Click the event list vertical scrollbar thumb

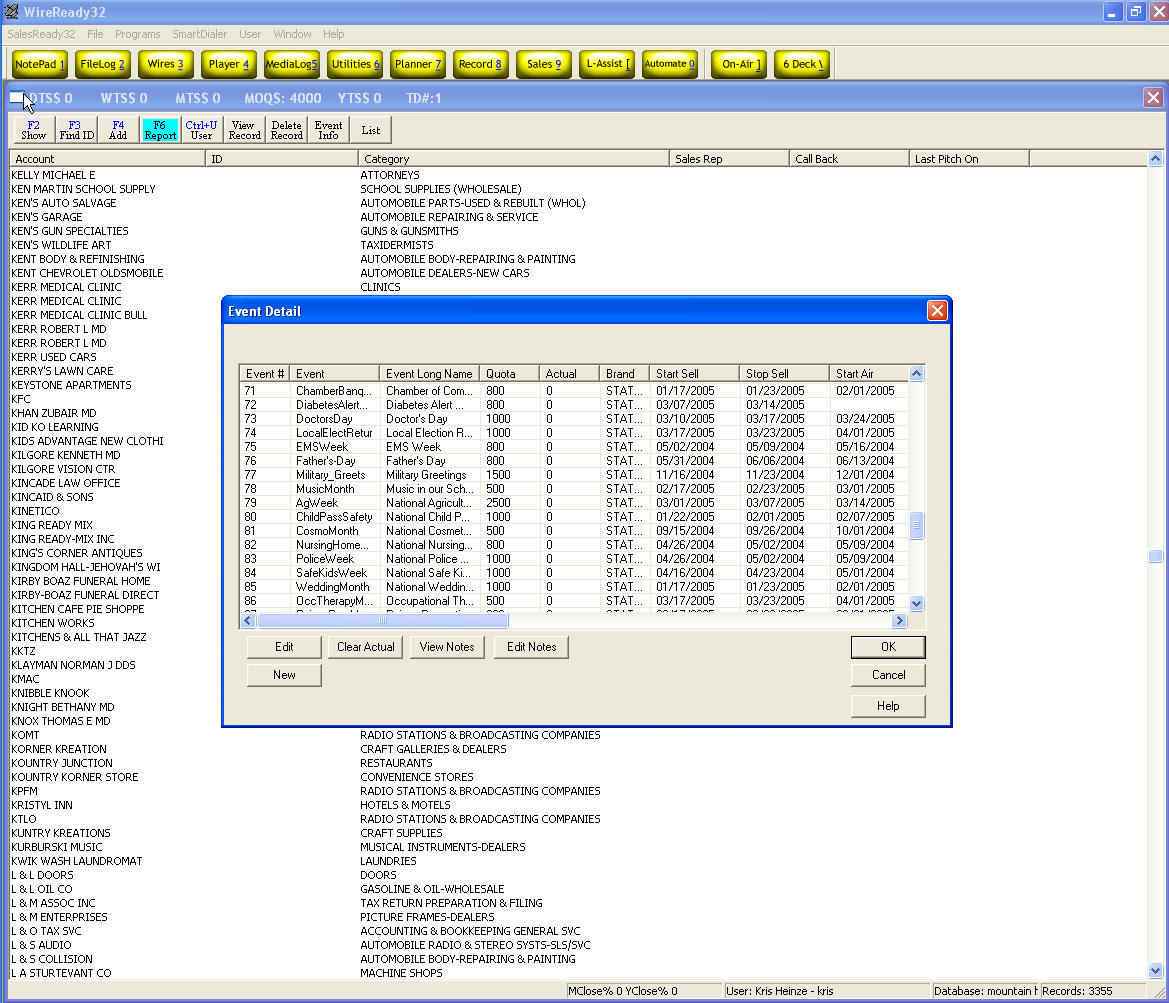pos(916,525)
